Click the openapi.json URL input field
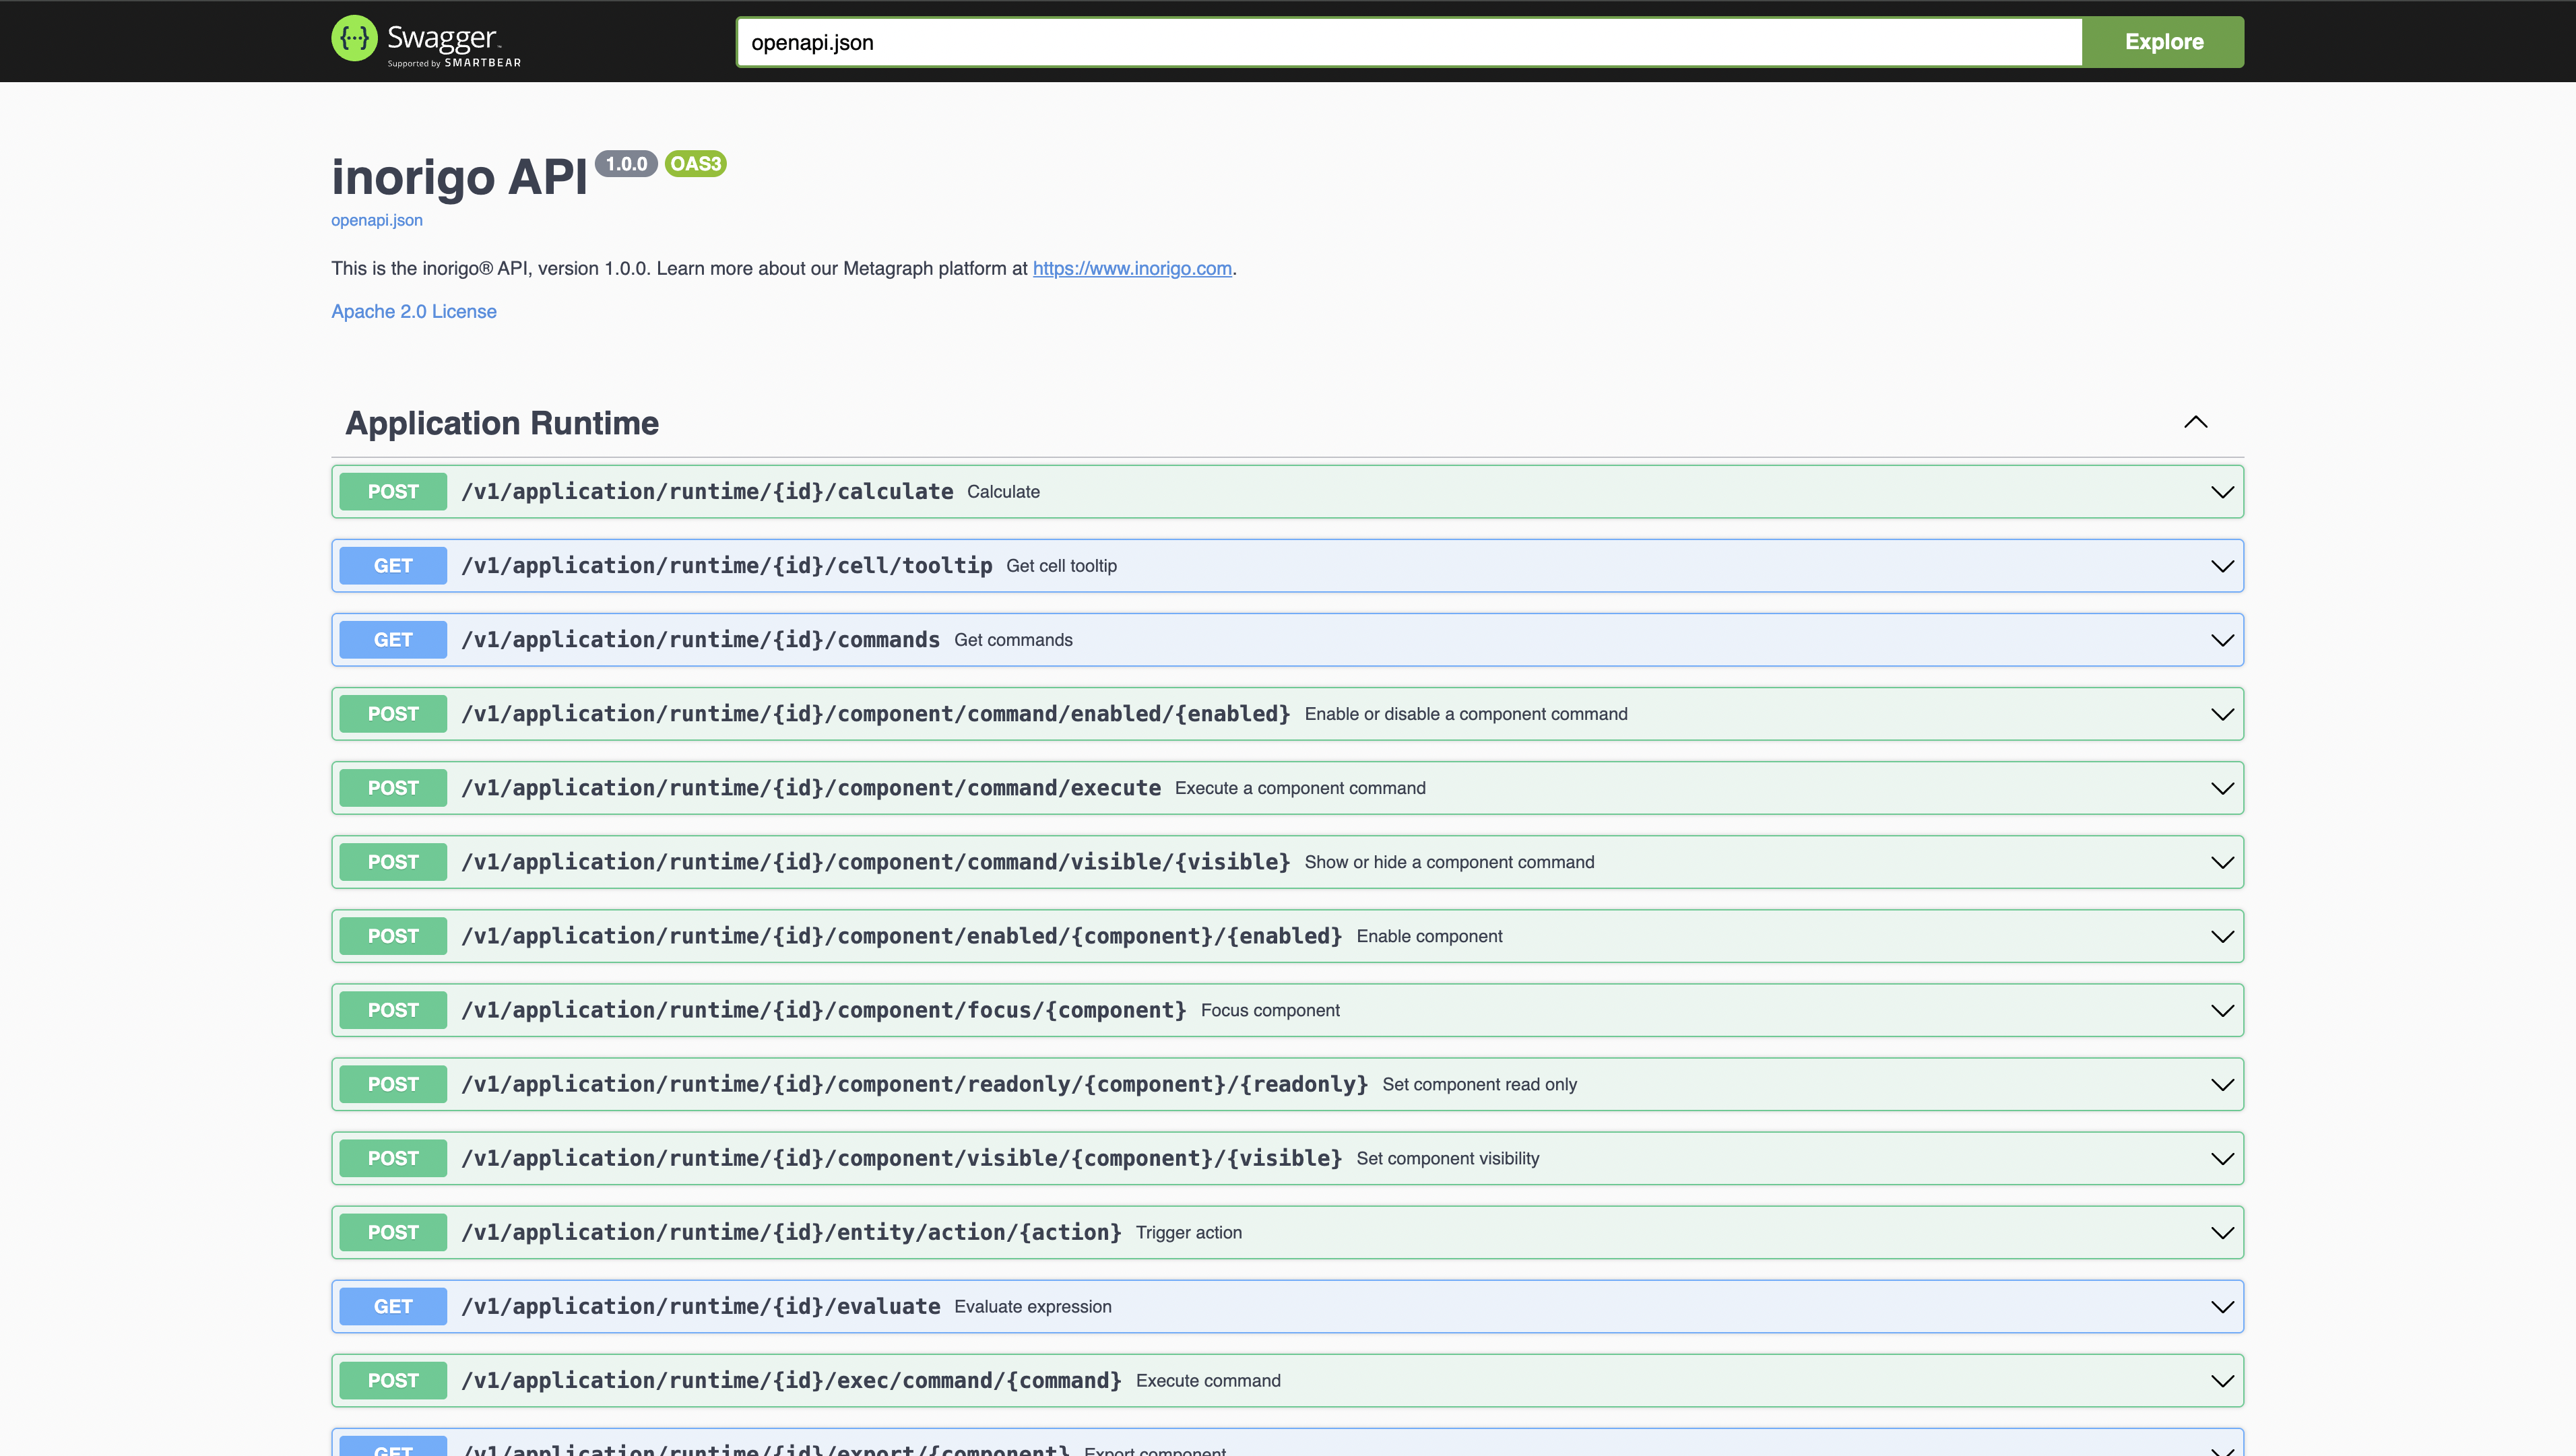The width and height of the screenshot is (2576, 1456). [x=1409, y=42]
